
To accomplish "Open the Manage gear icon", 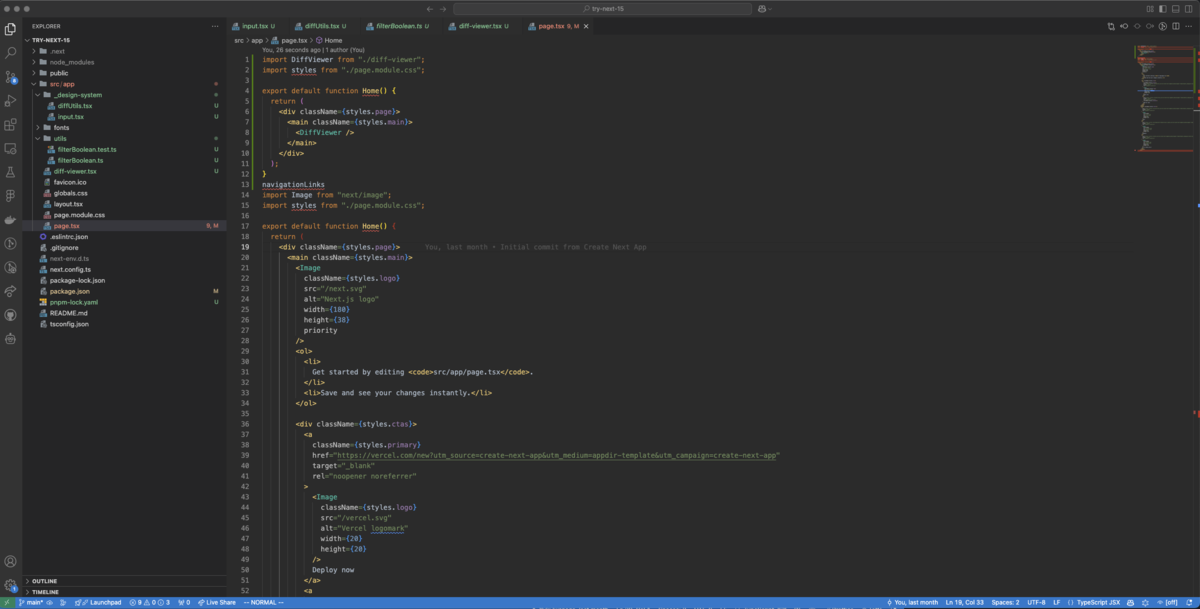I will coord(11,585).
